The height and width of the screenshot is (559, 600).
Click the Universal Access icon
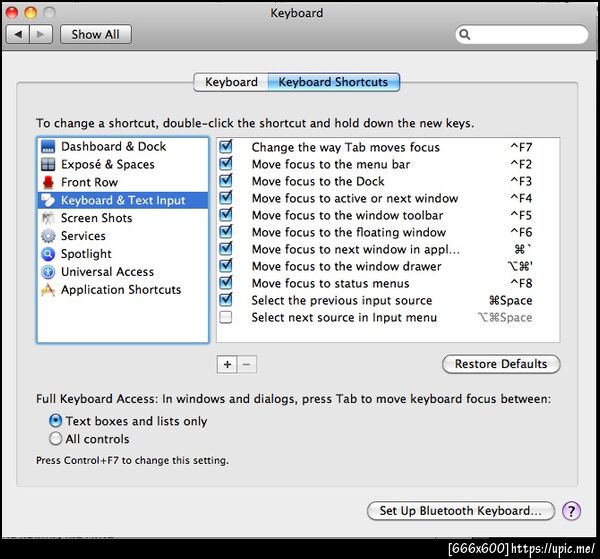coord(48,272)
